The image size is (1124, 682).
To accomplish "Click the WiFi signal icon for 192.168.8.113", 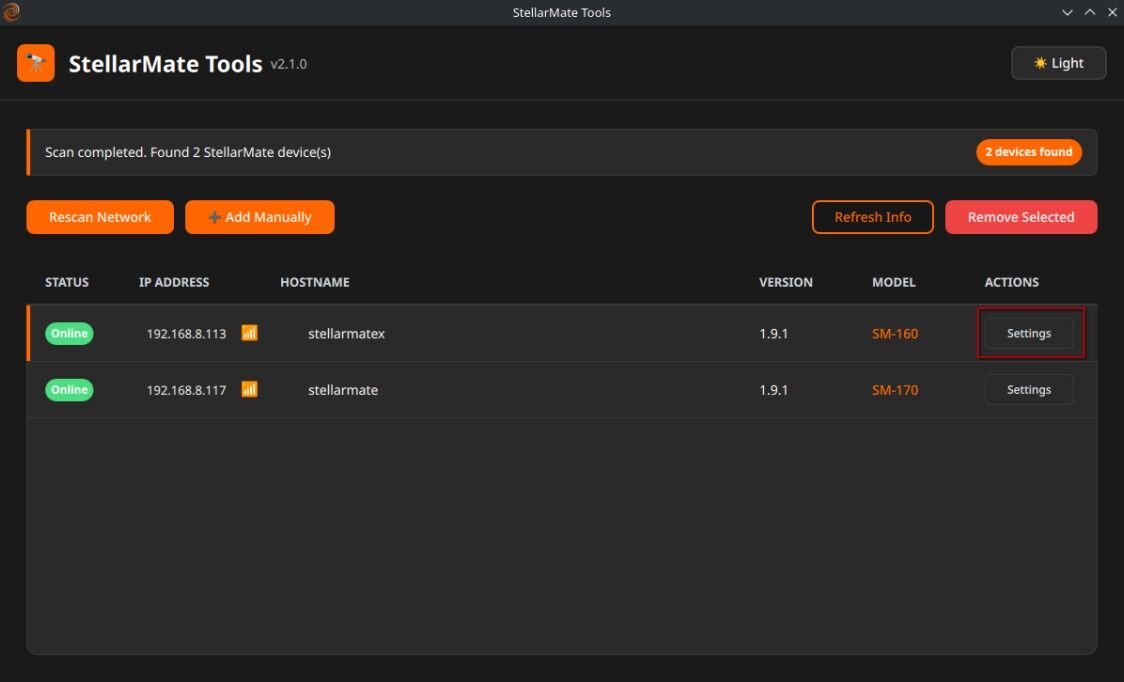I will (x=249, y=333).
